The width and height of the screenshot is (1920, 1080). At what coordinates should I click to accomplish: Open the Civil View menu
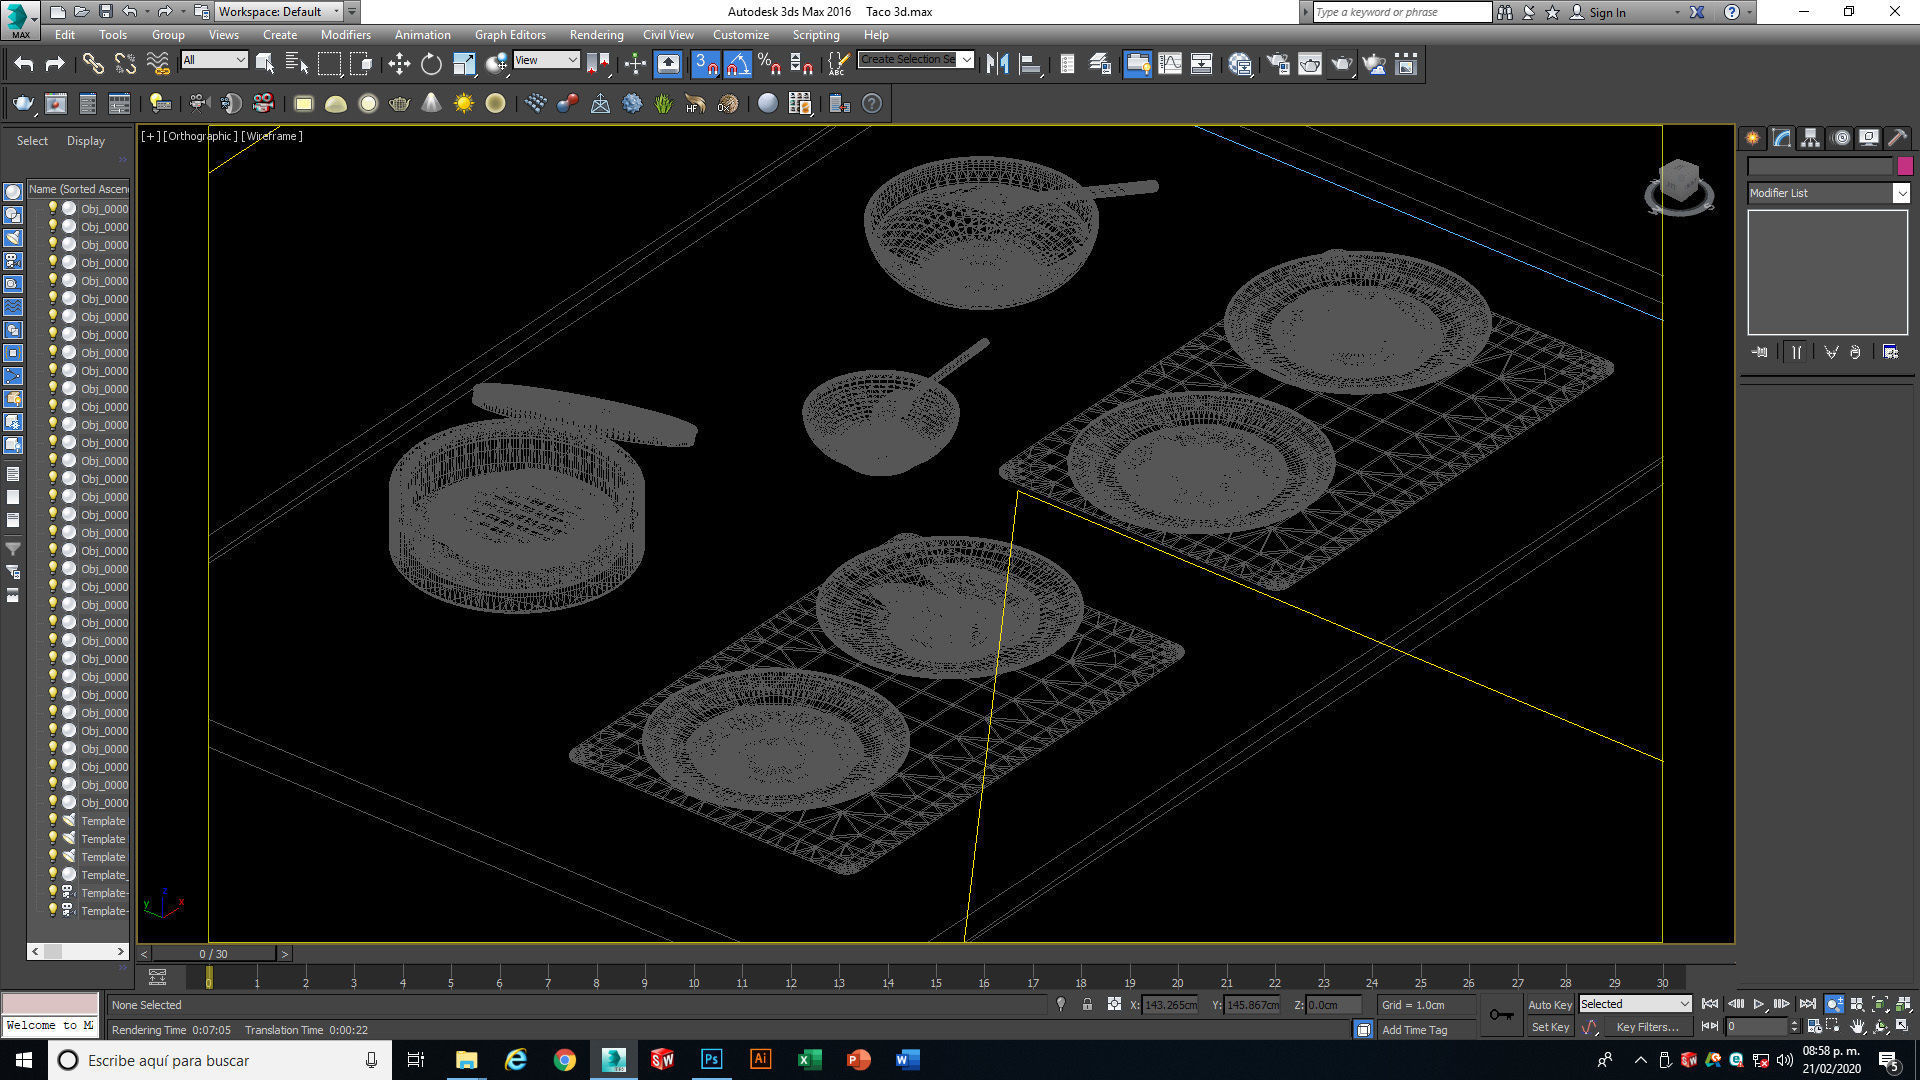point(668,34)
